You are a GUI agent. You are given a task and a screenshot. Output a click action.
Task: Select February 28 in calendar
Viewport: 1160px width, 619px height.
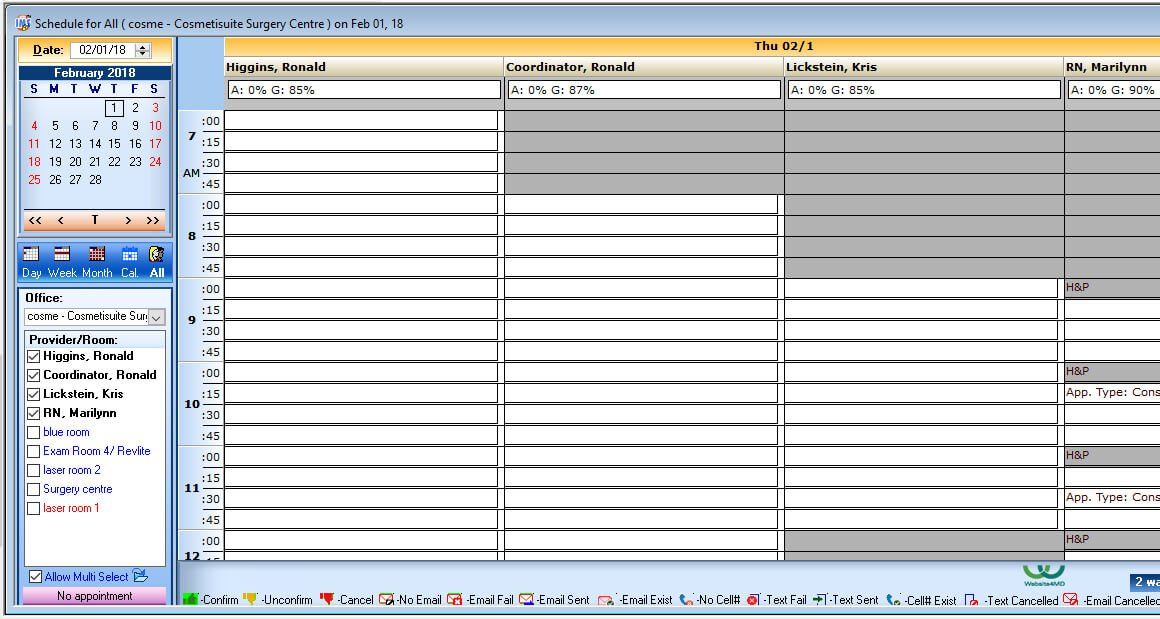(x=95, y=180)
